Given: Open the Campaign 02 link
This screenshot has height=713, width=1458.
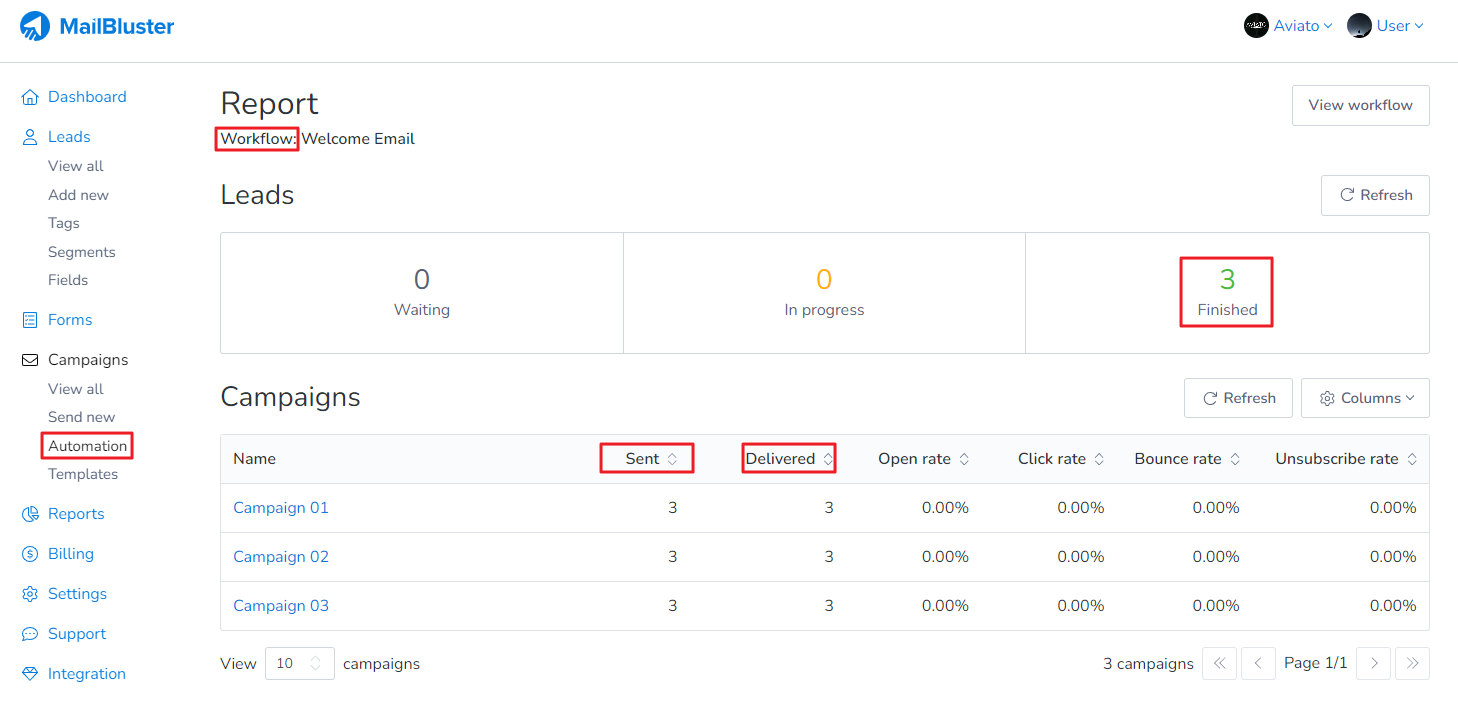Looking at the screenshot, I should 281,557.
